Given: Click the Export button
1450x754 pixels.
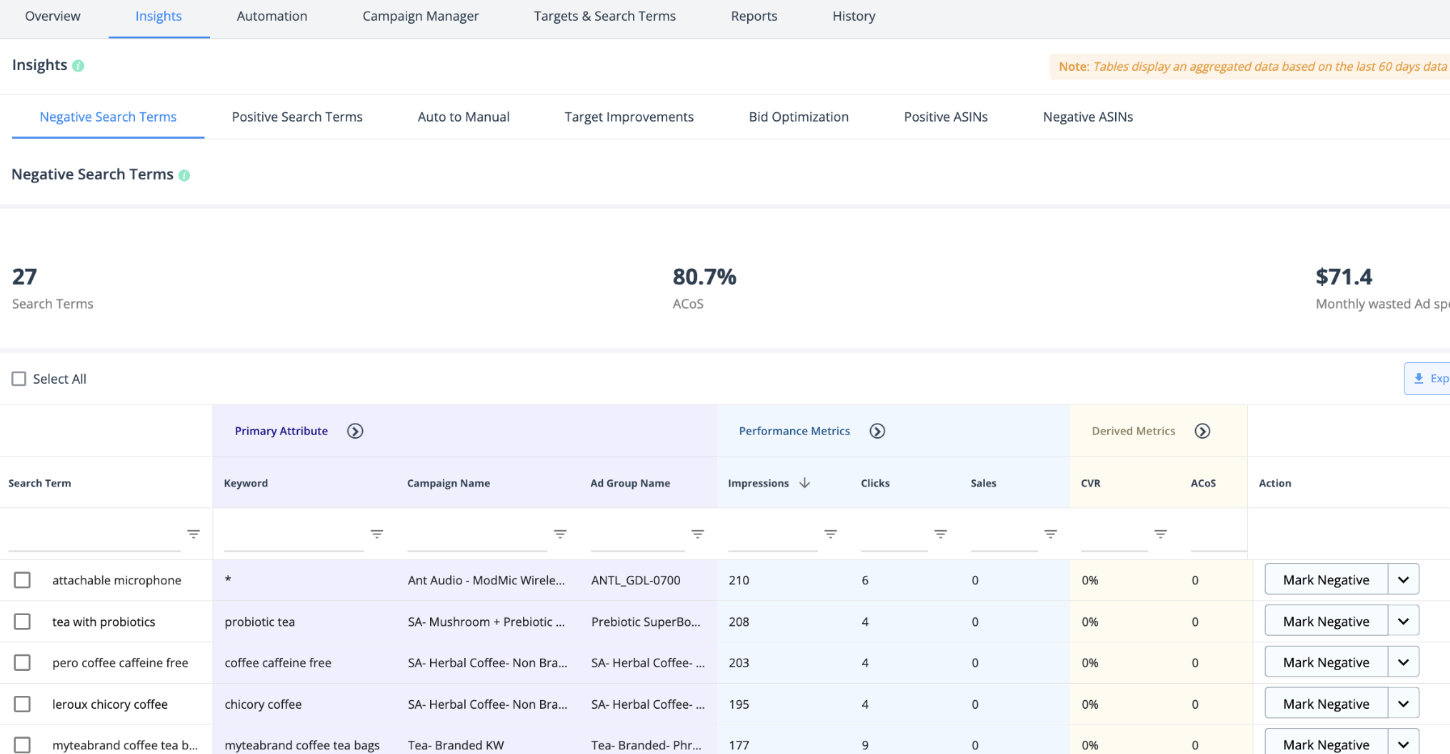Looking at the screenshot, I should (x=1428, y=379).
